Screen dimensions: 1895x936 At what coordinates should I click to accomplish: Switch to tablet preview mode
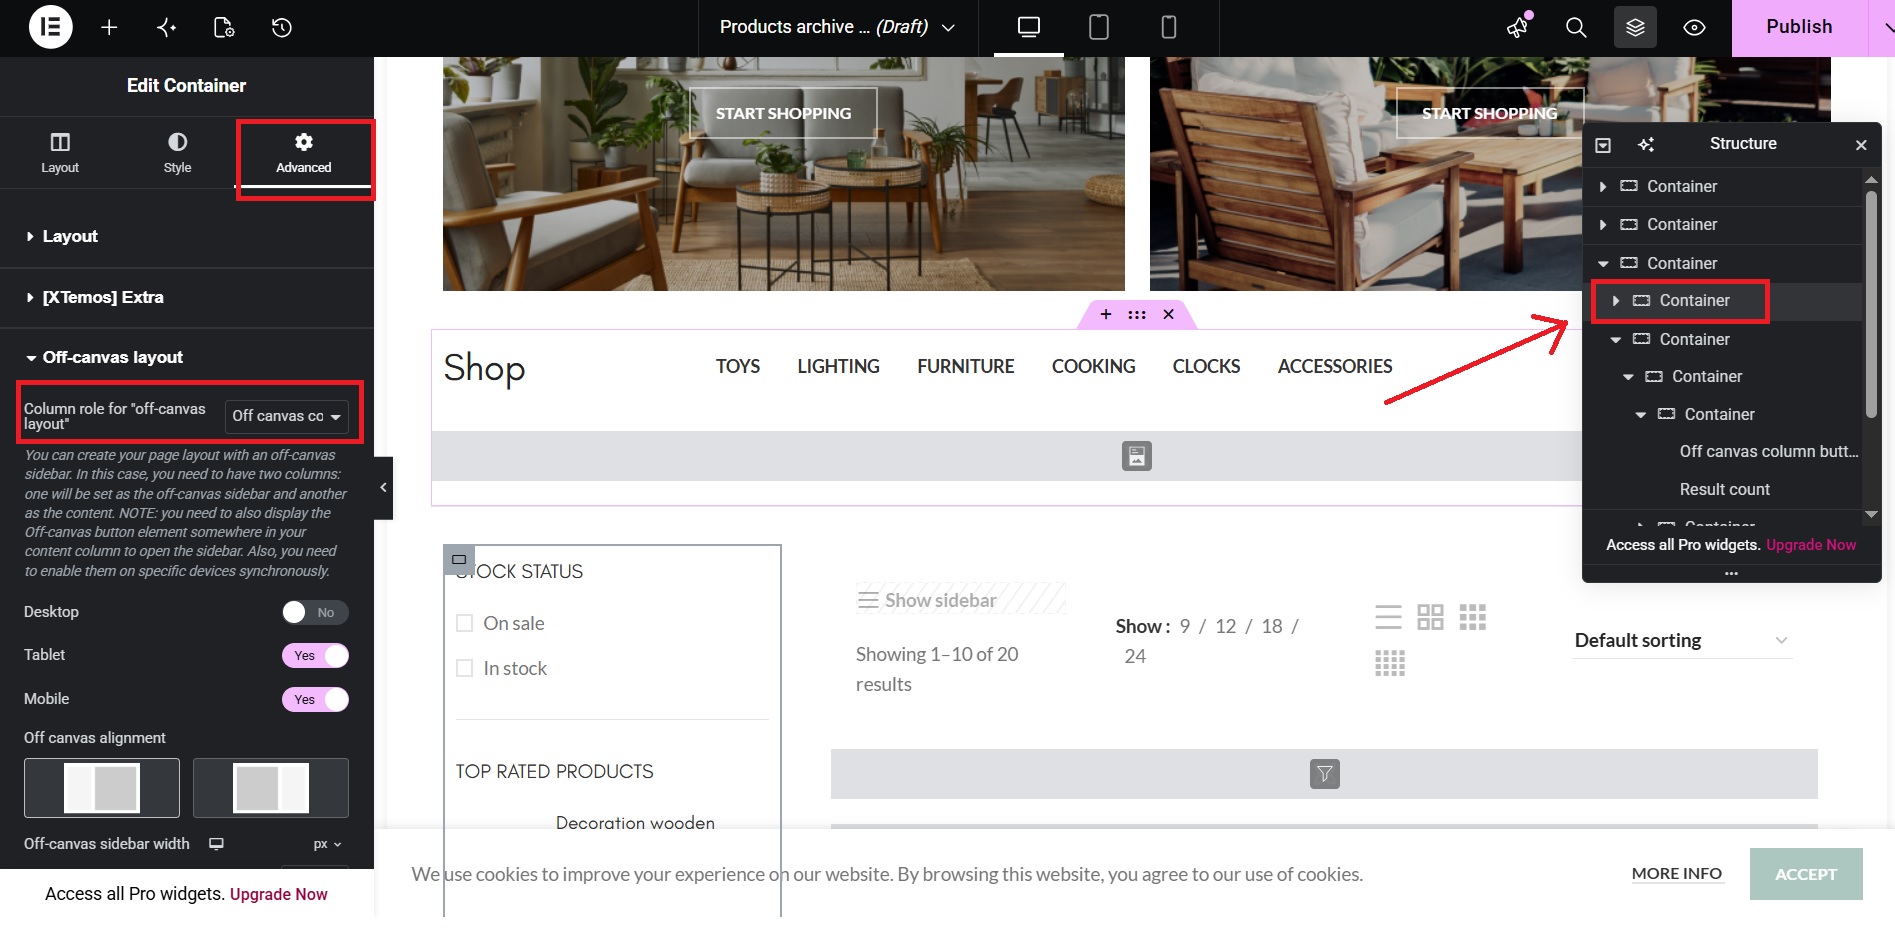pos(1099,27)
